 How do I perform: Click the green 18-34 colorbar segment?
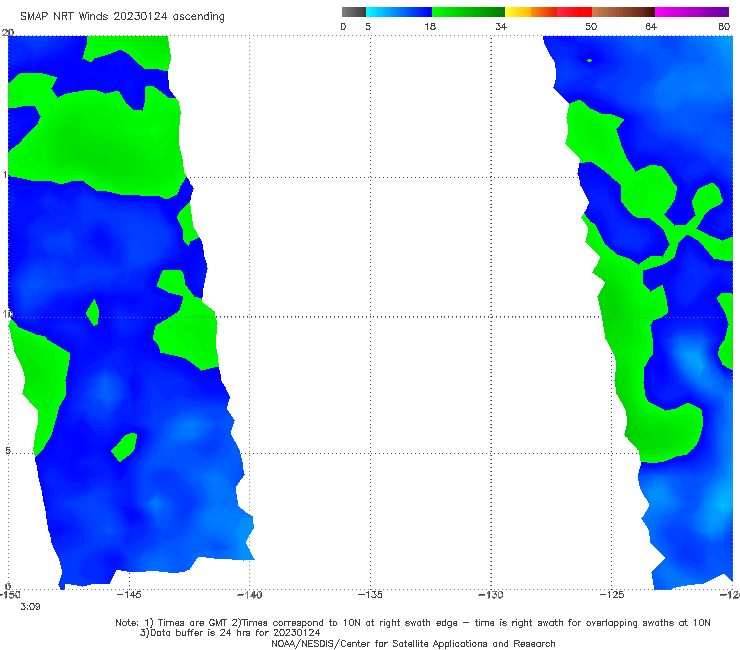(x=468, y=12)
